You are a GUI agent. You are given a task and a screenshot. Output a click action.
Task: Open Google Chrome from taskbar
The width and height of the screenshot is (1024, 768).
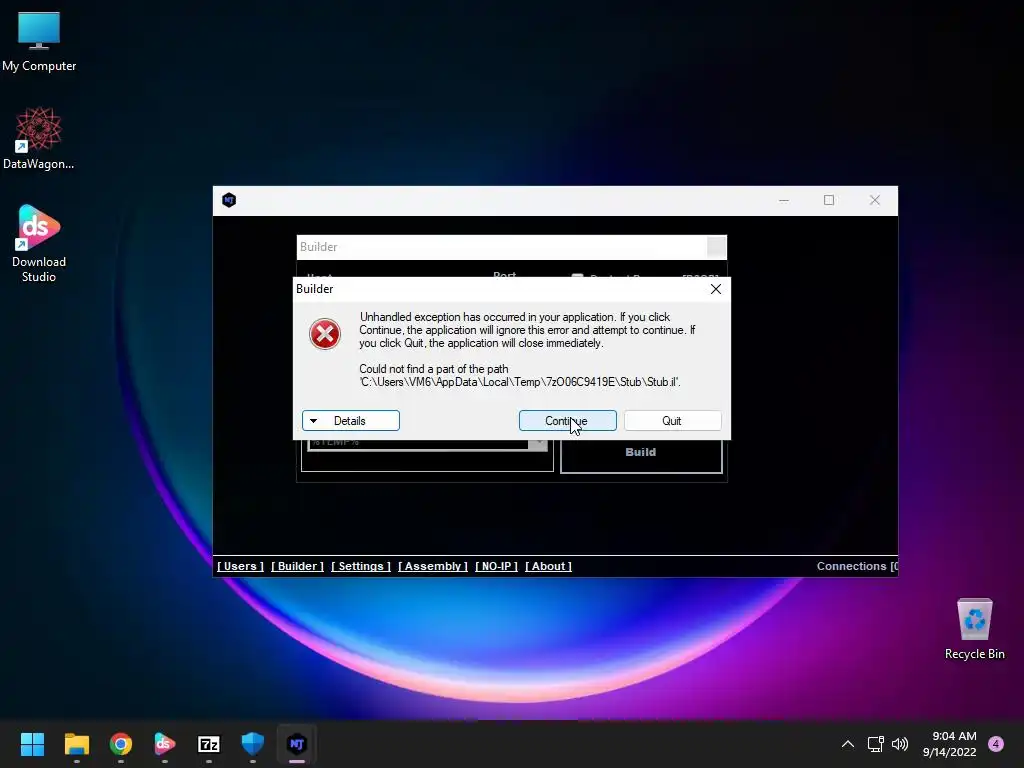(x=121, y=744)
